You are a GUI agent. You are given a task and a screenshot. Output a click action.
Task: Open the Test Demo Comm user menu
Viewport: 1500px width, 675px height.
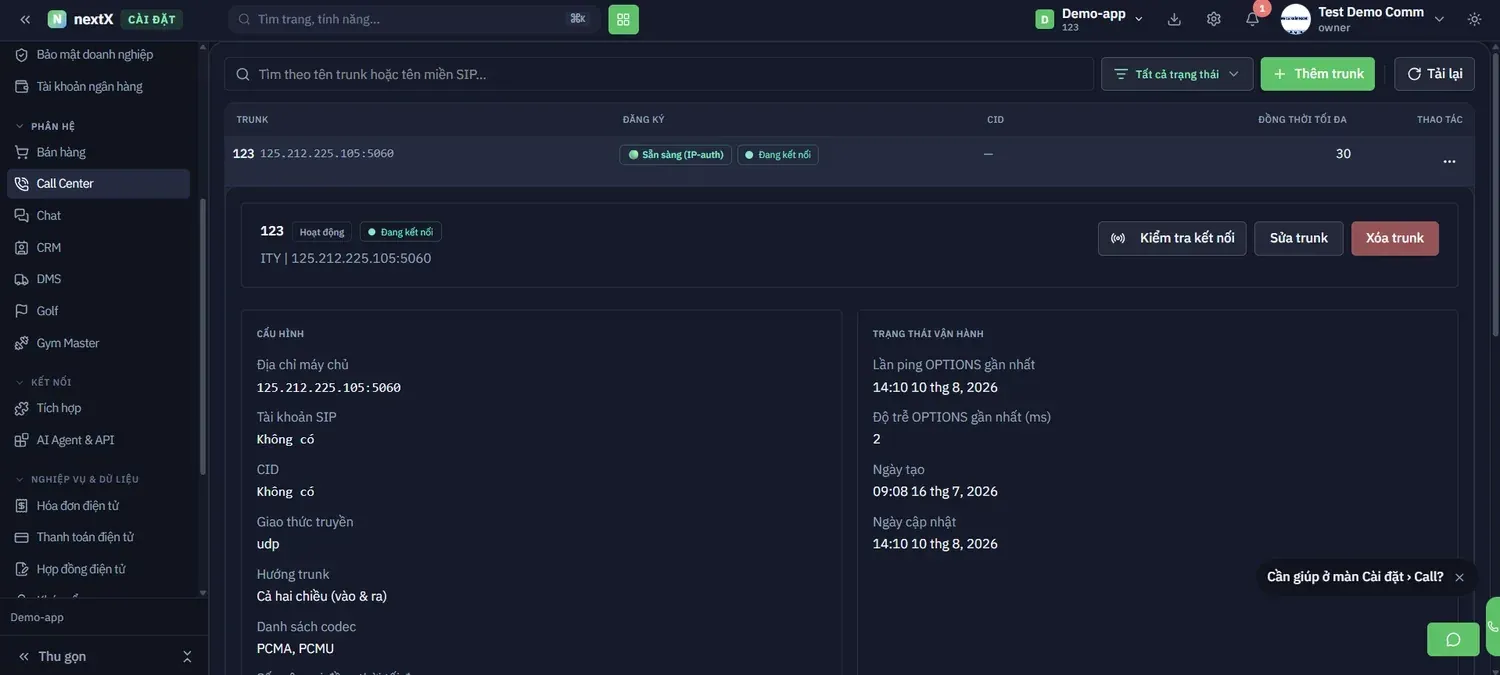tap(1363, 19)
